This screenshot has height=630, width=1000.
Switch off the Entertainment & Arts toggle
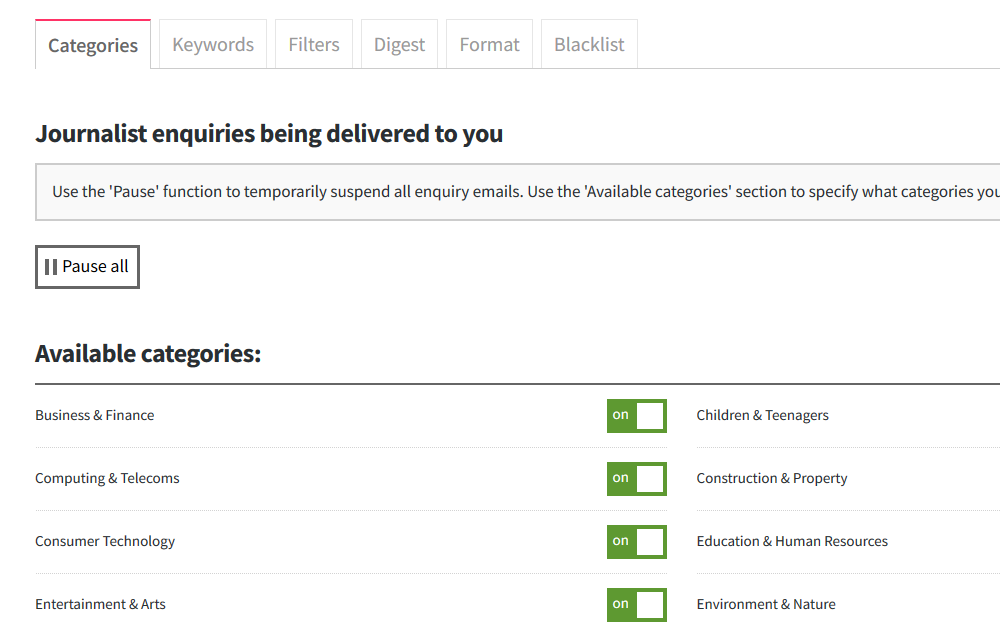click(636, 604)
